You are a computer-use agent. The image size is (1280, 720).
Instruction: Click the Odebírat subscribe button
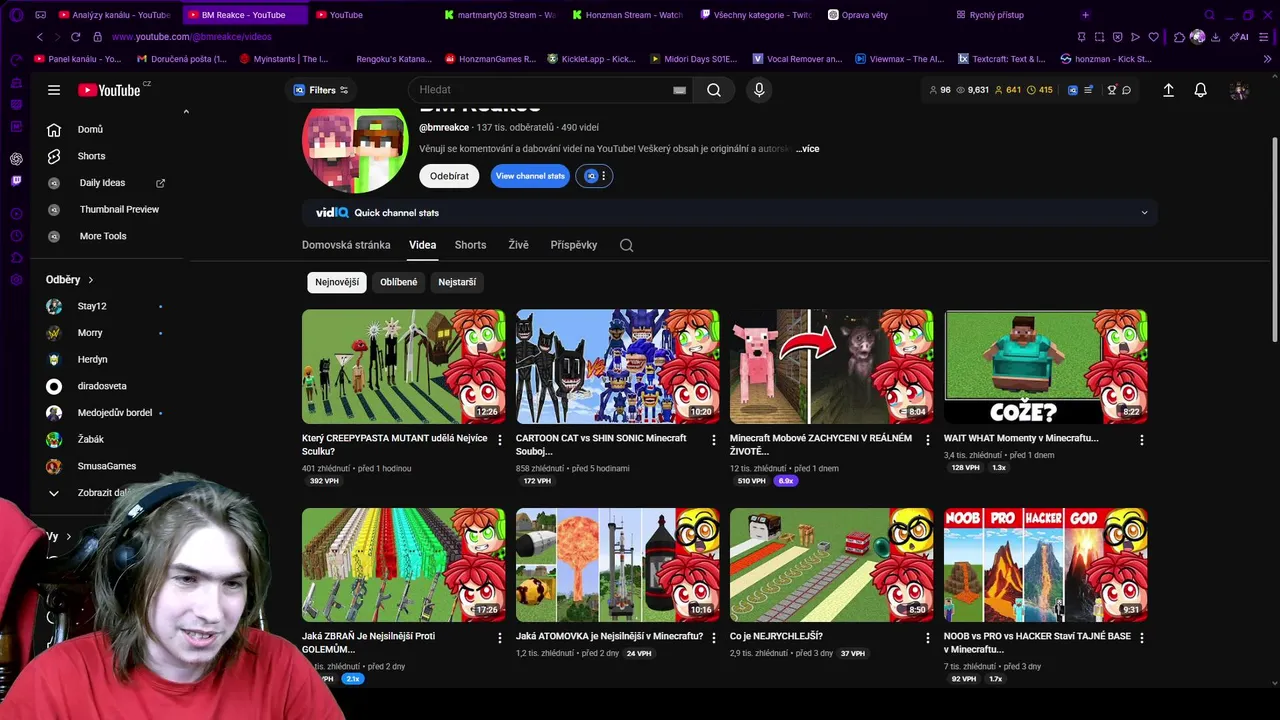pyautogui.click(x=449, y=176)
